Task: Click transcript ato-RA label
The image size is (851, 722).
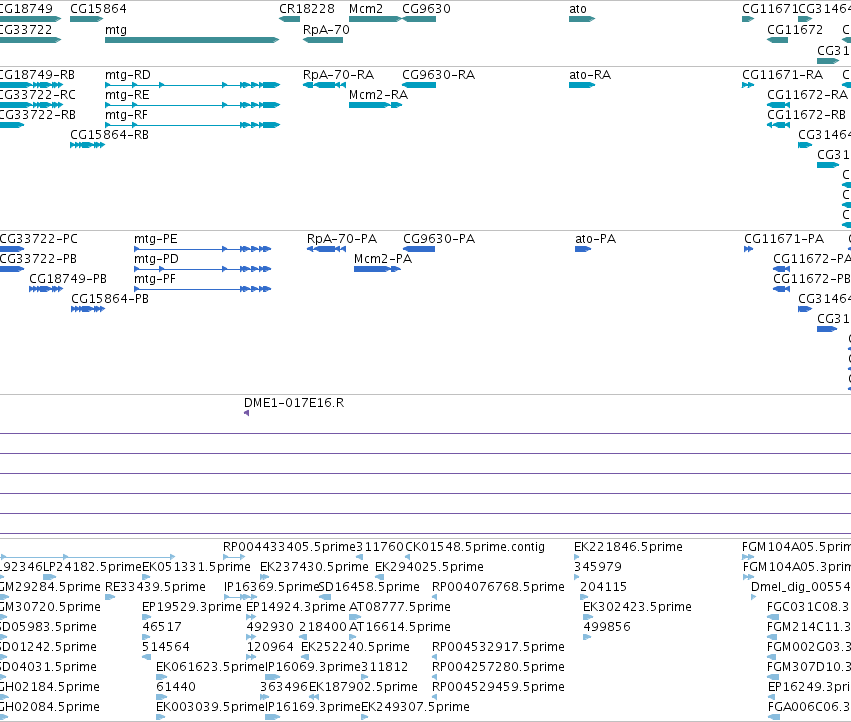Action: click(590, 74)
